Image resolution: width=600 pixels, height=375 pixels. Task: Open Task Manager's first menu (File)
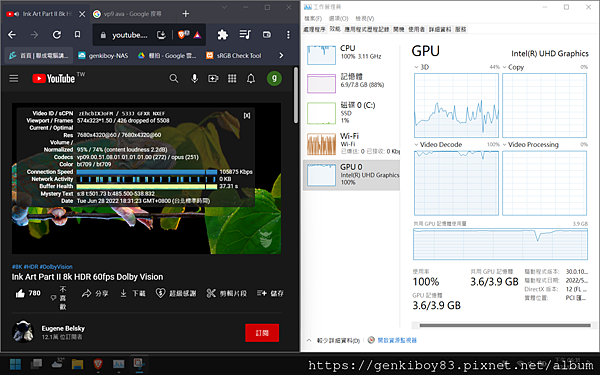click(x=313, y=18)
